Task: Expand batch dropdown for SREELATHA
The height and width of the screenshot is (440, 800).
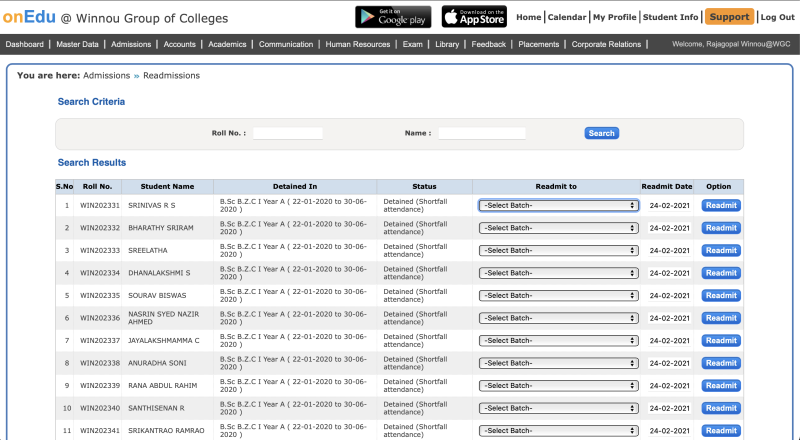Action: [x=558, y=250]
